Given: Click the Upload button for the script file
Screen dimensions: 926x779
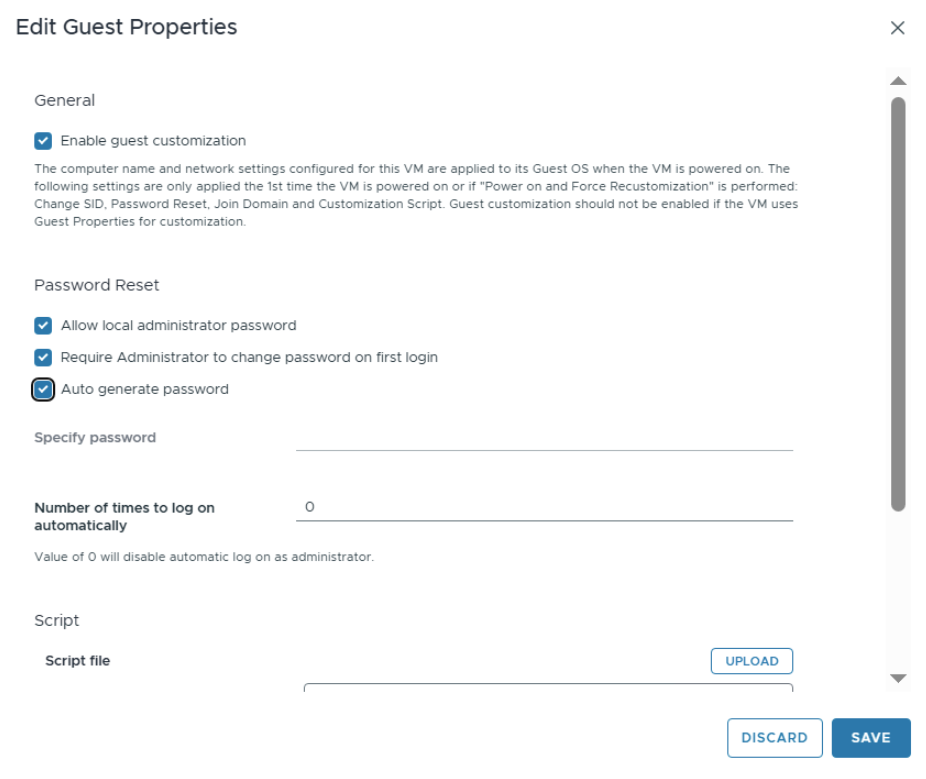Looking at the screenshot, I should click(751, 661).
